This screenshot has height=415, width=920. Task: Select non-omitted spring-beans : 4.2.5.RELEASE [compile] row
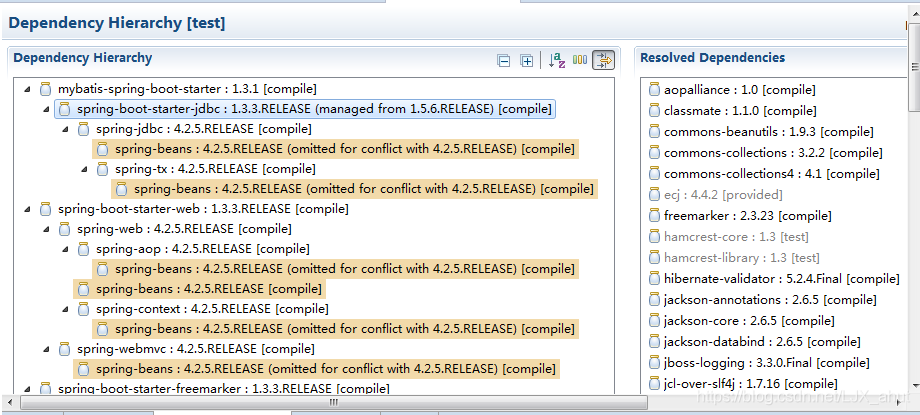tap(199, 289)
